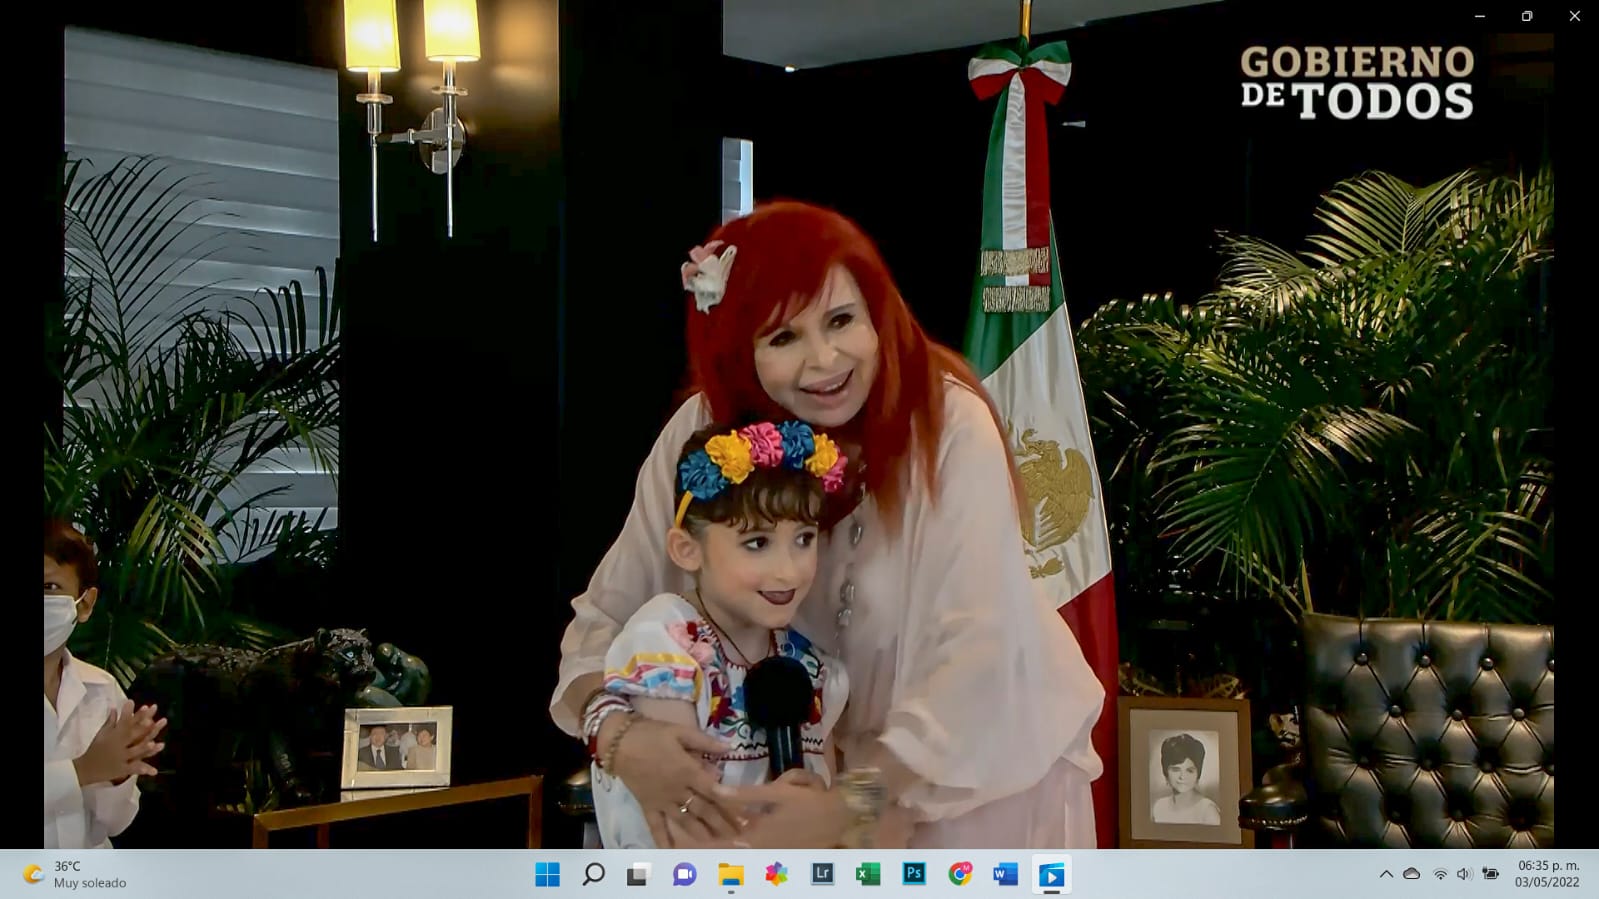Open Google Chrome from taskbar
Image resolution: width=1599 pixels, height=899 pixels.
(x=960, y=875)
